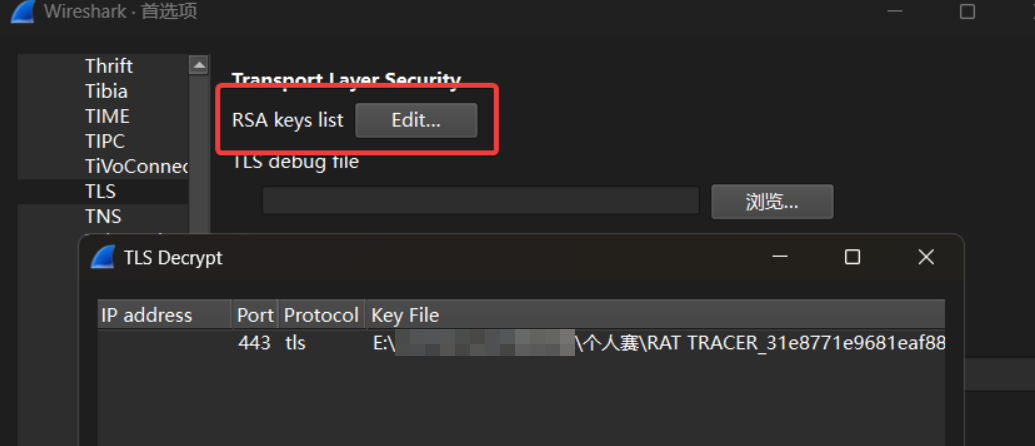Choose TIPC from the protocol list

(105, 141)
